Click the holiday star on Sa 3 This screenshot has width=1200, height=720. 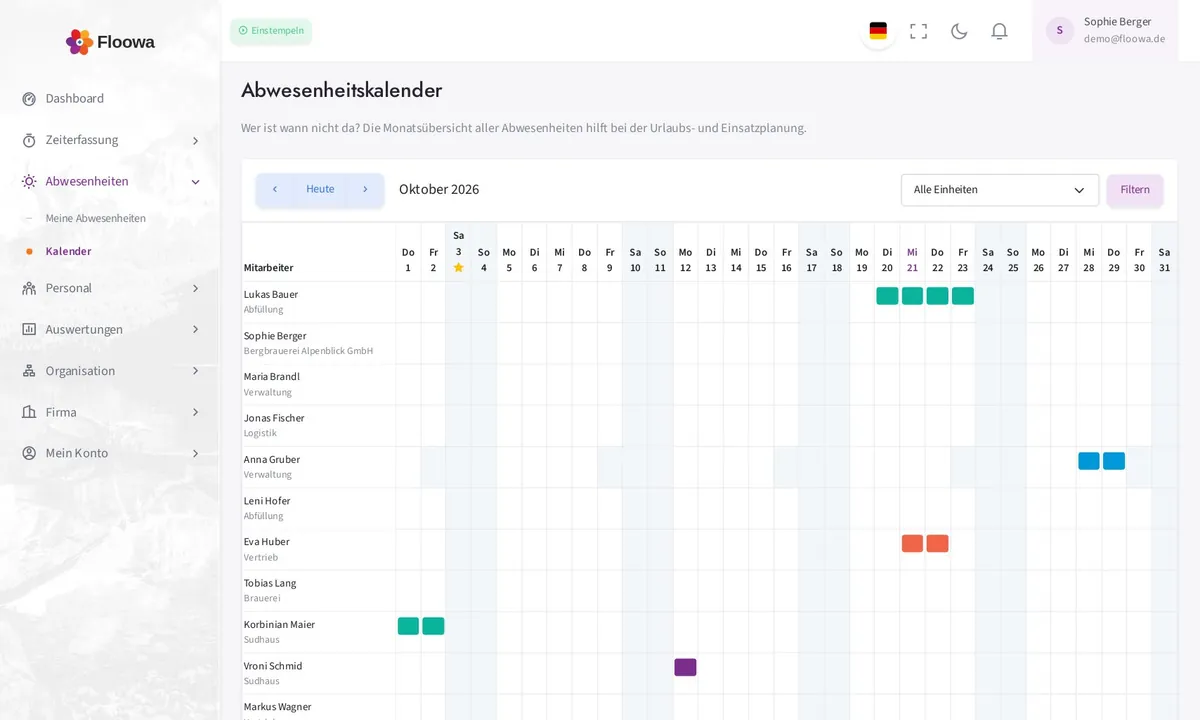(x=458, y=267)
